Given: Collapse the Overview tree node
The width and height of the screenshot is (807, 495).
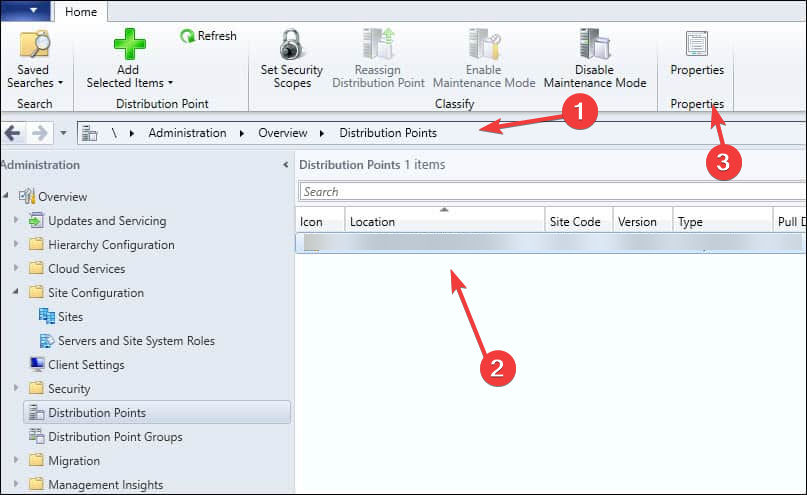Looking at the screenshot, I should click(6, 196).
